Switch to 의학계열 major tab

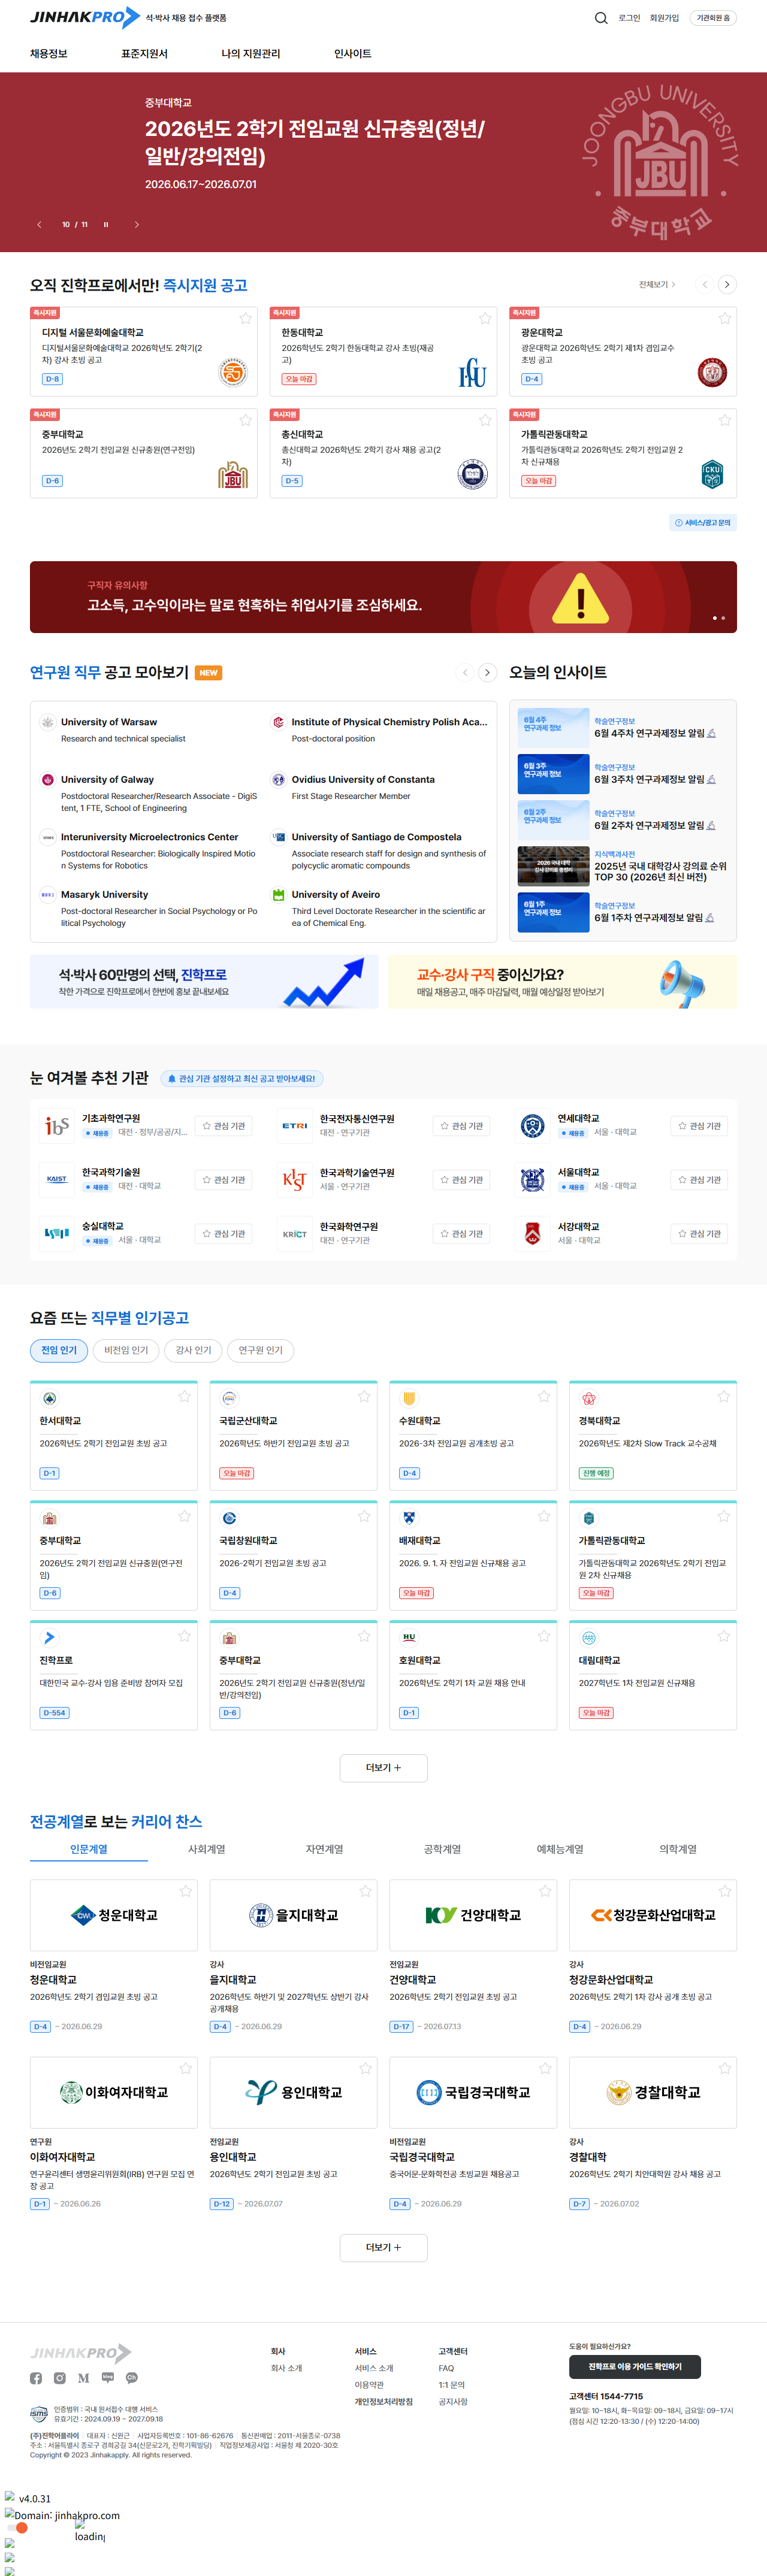[x=678, y=1850]
